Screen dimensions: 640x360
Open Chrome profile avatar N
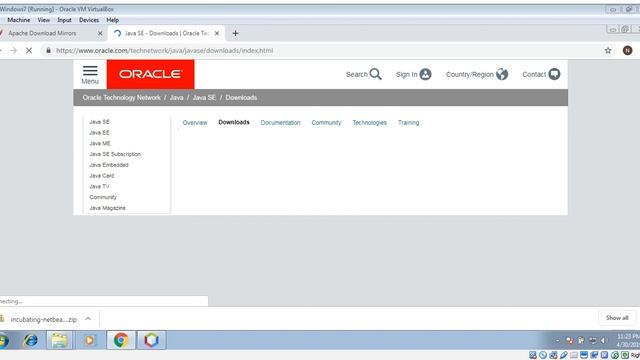click(627, 51)
